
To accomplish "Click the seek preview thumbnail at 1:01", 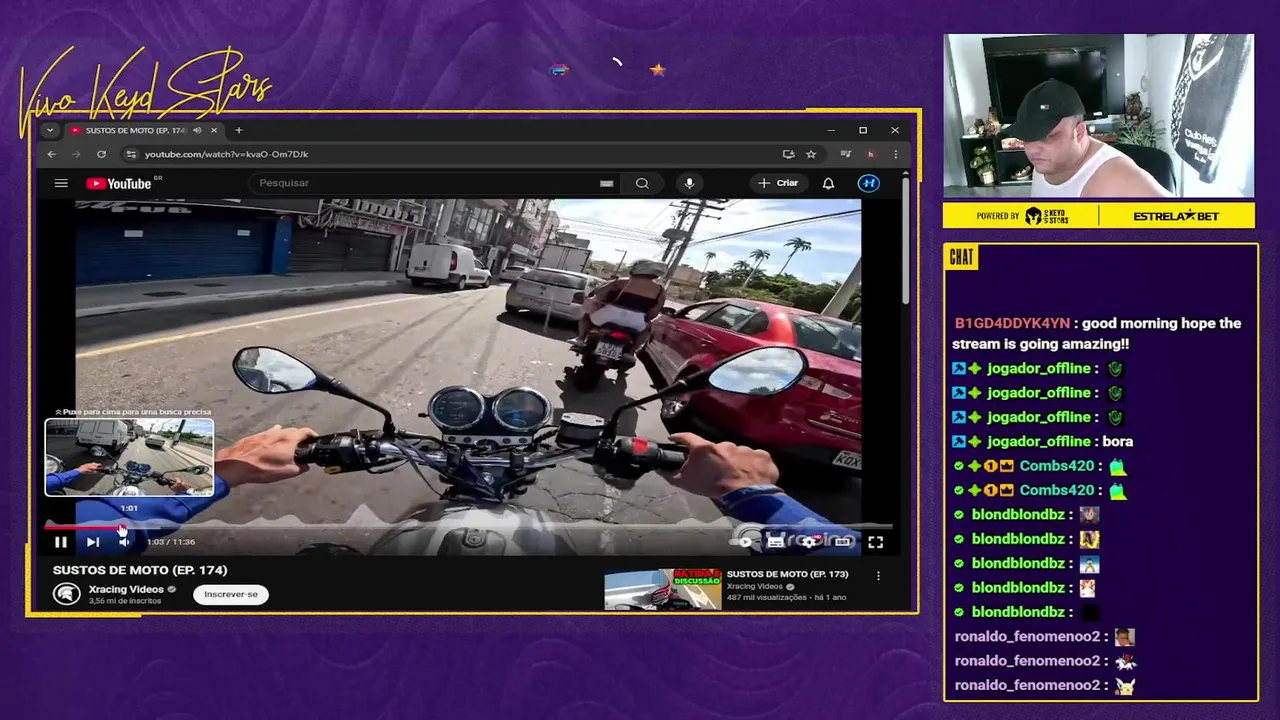I will (129, 457).
